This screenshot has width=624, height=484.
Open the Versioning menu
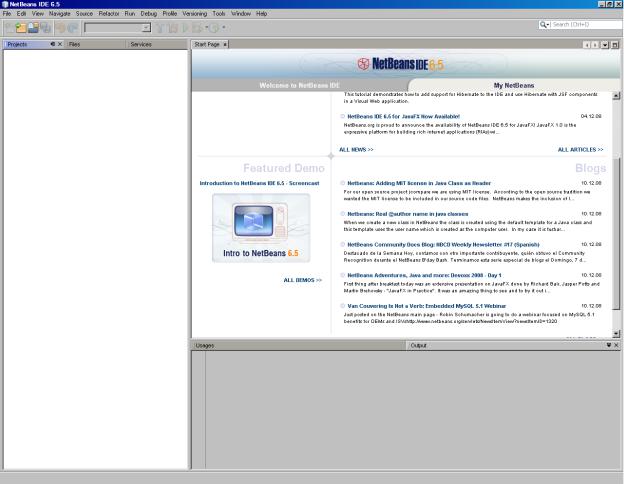[x=195, y=14]
